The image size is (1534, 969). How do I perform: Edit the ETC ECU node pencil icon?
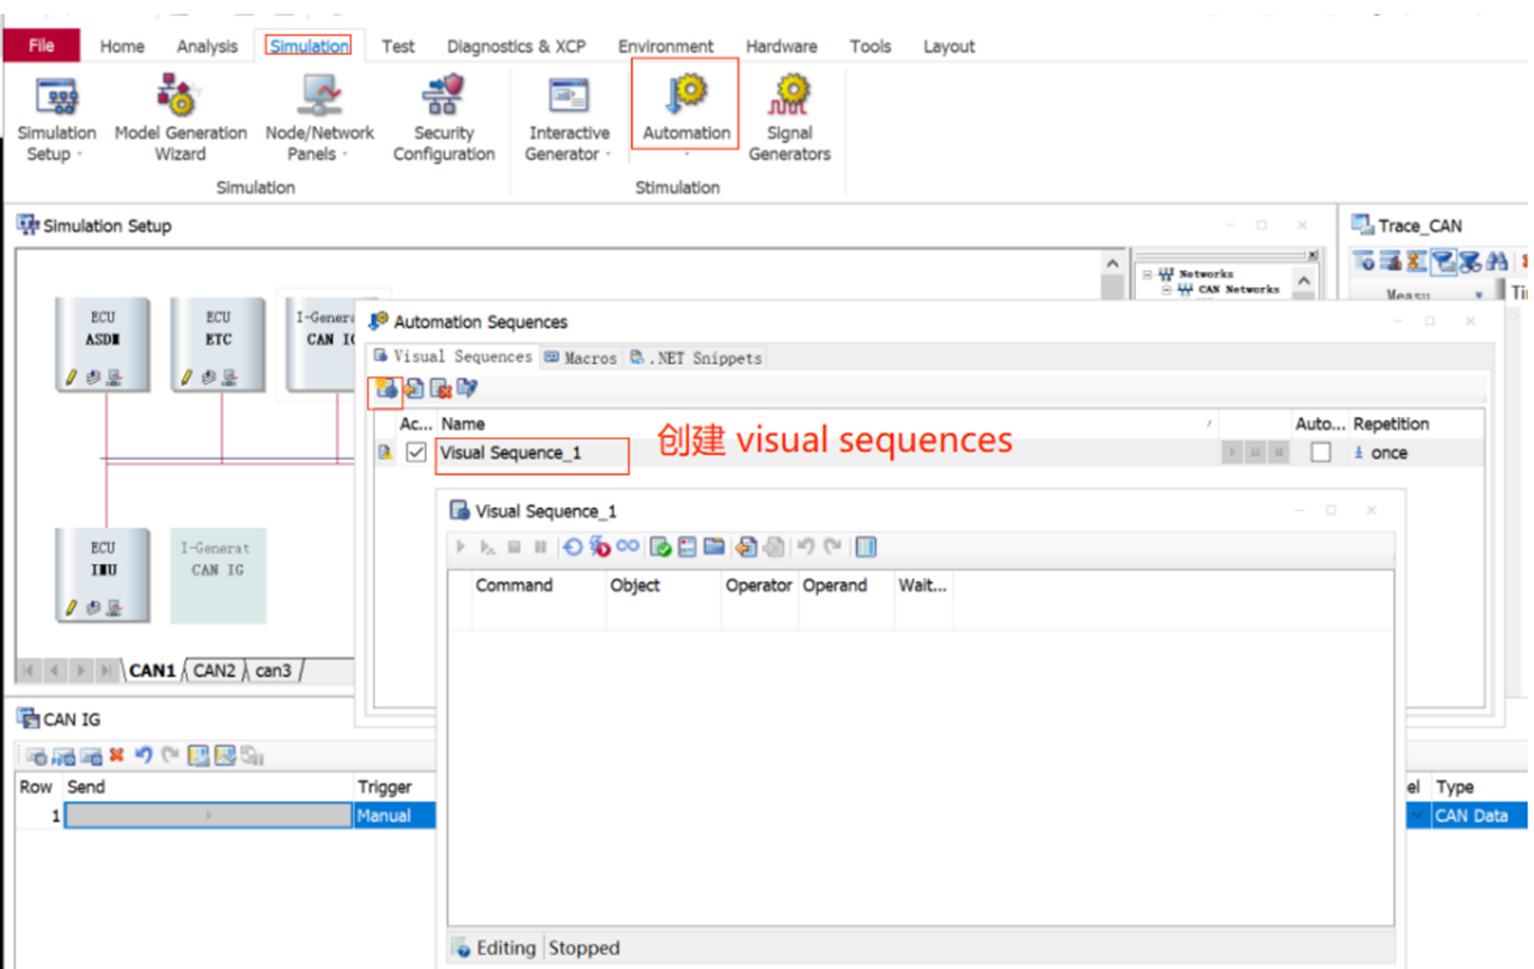pyautogui.click(x=186, y=377)
